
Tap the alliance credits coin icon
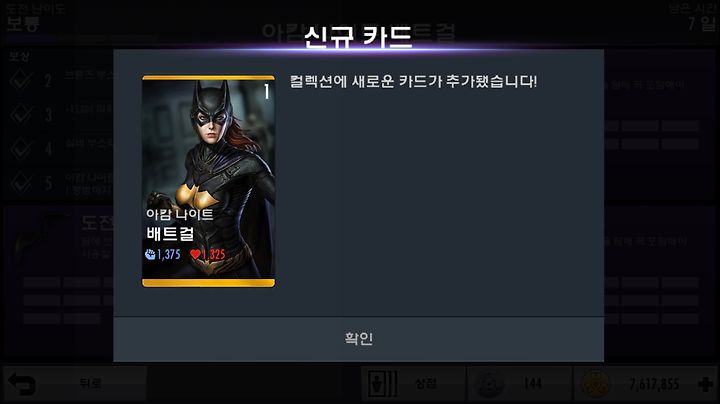click(489, 384)
